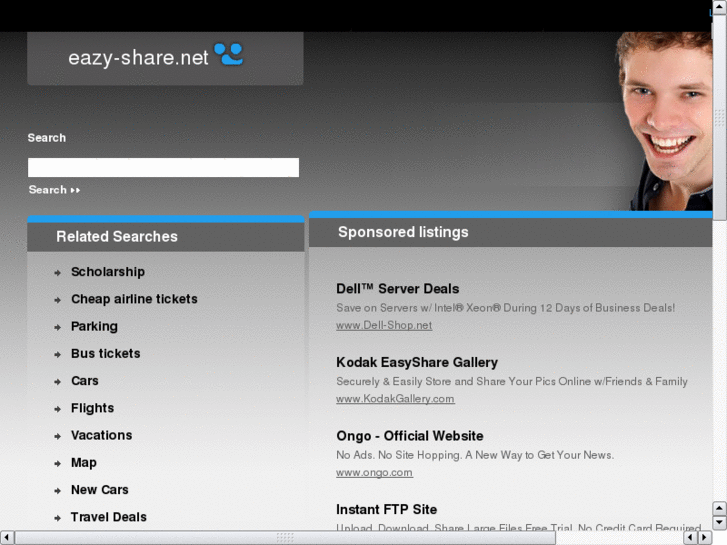
Task: Click the eazy-share.net logo icon
Action: click(229, 54)
